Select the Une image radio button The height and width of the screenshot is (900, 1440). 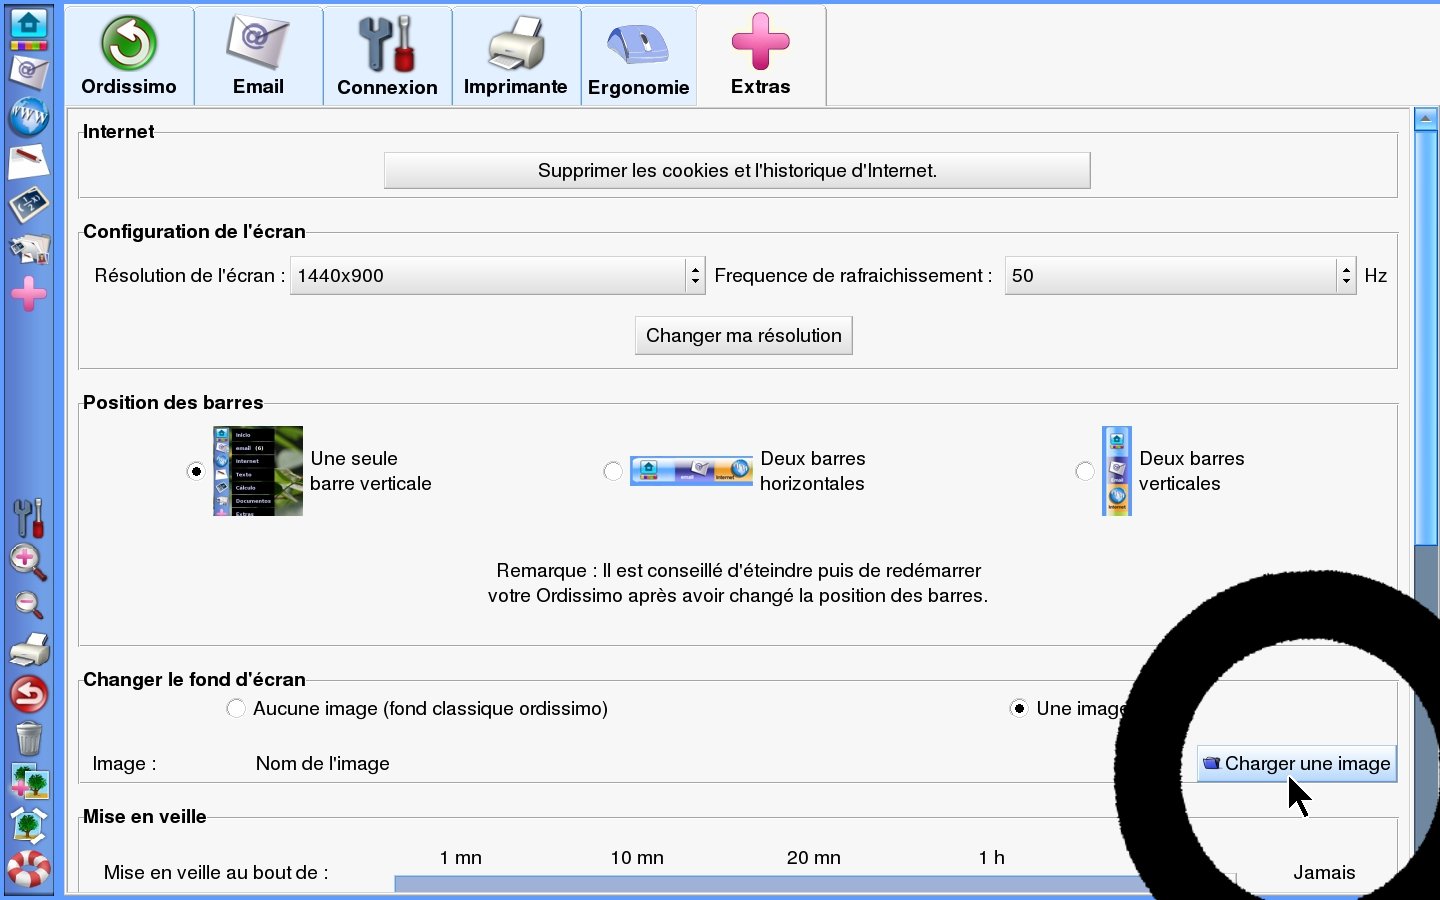tap(1019, 708)
